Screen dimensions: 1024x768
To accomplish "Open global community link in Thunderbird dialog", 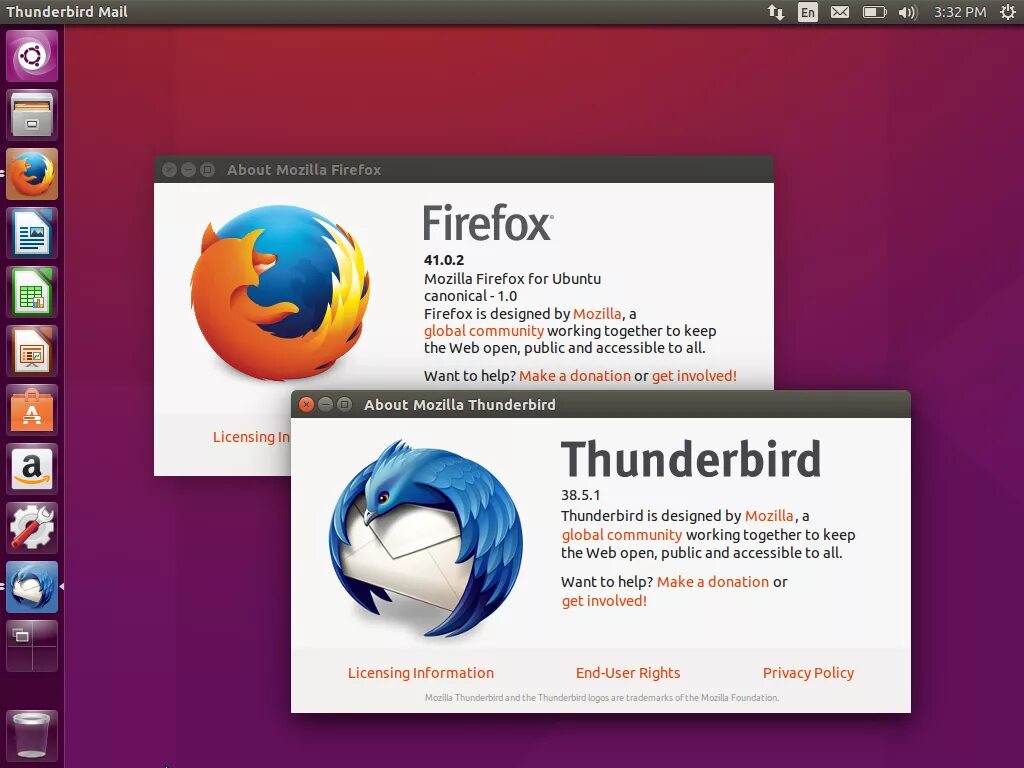I will click(622, 535).
